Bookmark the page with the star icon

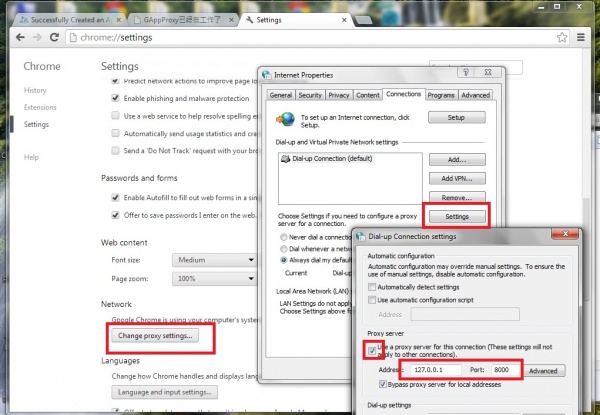point(562,37)
